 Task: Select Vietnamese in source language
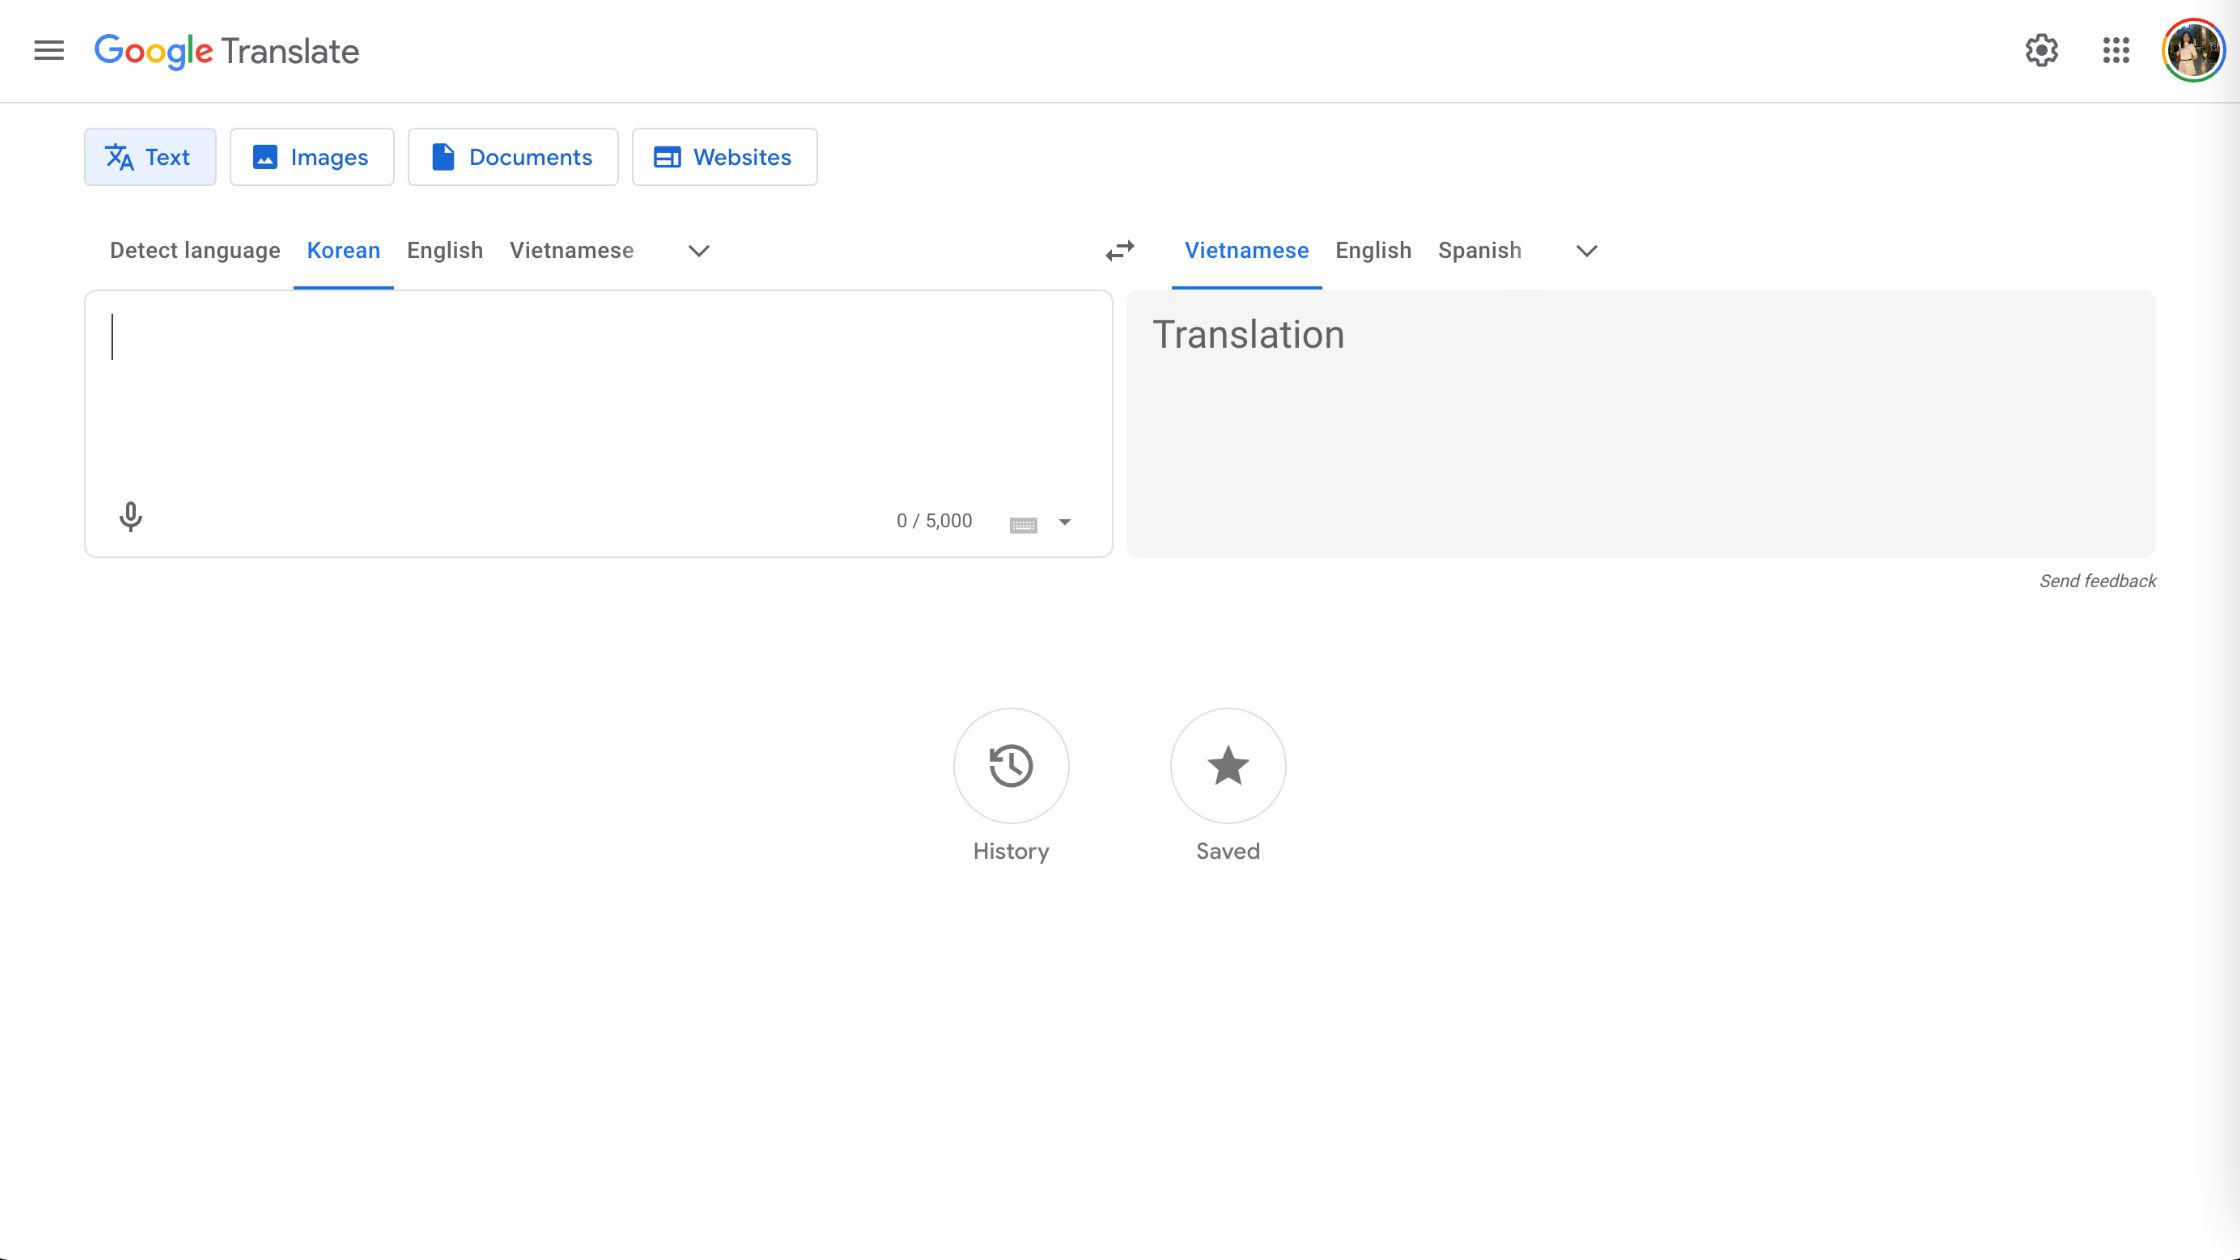coord(571,249)
